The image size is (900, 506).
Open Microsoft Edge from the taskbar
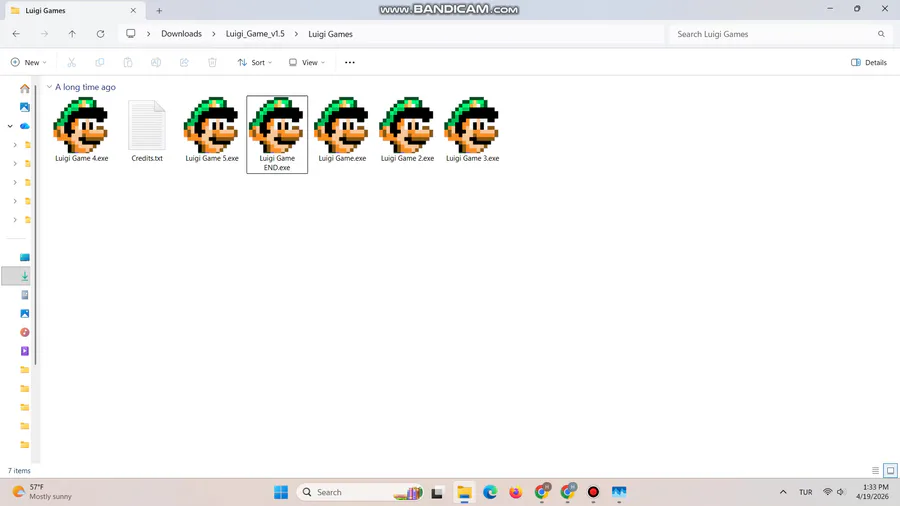pyautogui.click(x=490, y=492)
